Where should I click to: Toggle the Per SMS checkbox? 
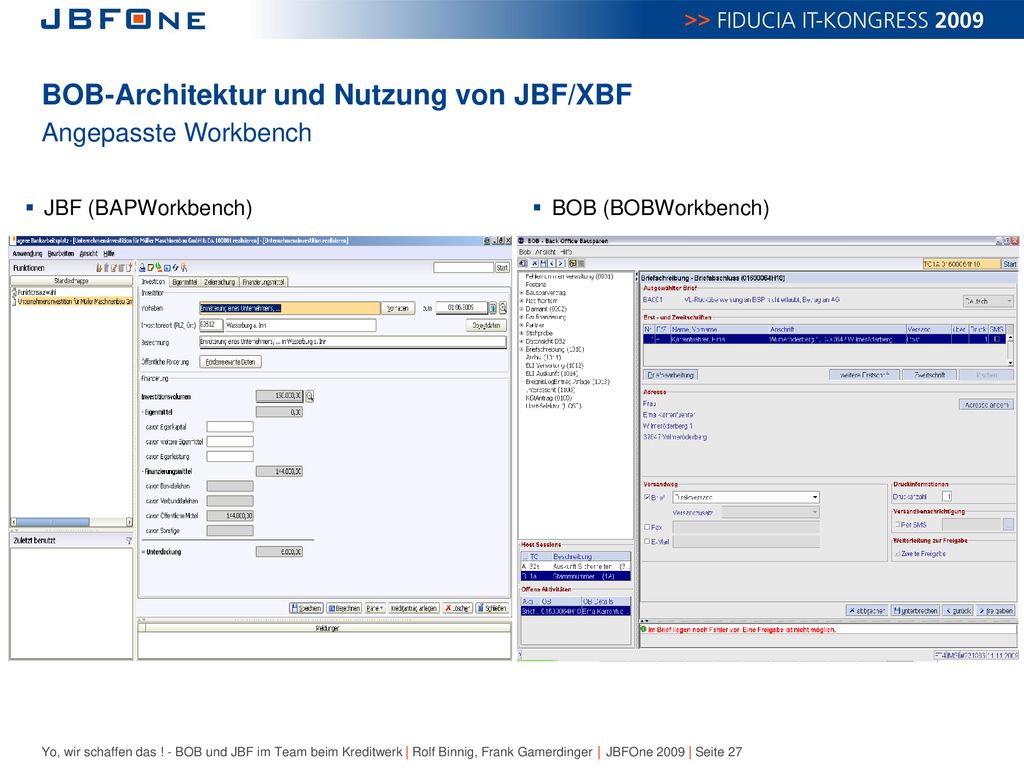point(897,524)
